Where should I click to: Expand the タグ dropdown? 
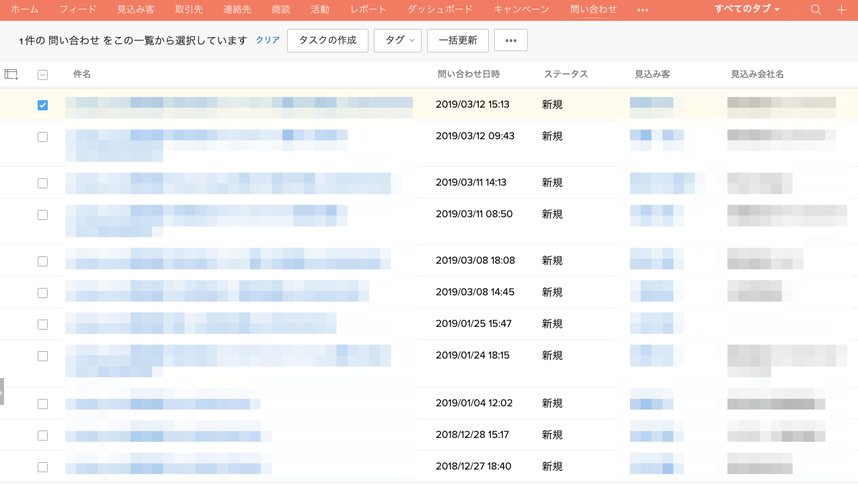pos(397,41)
